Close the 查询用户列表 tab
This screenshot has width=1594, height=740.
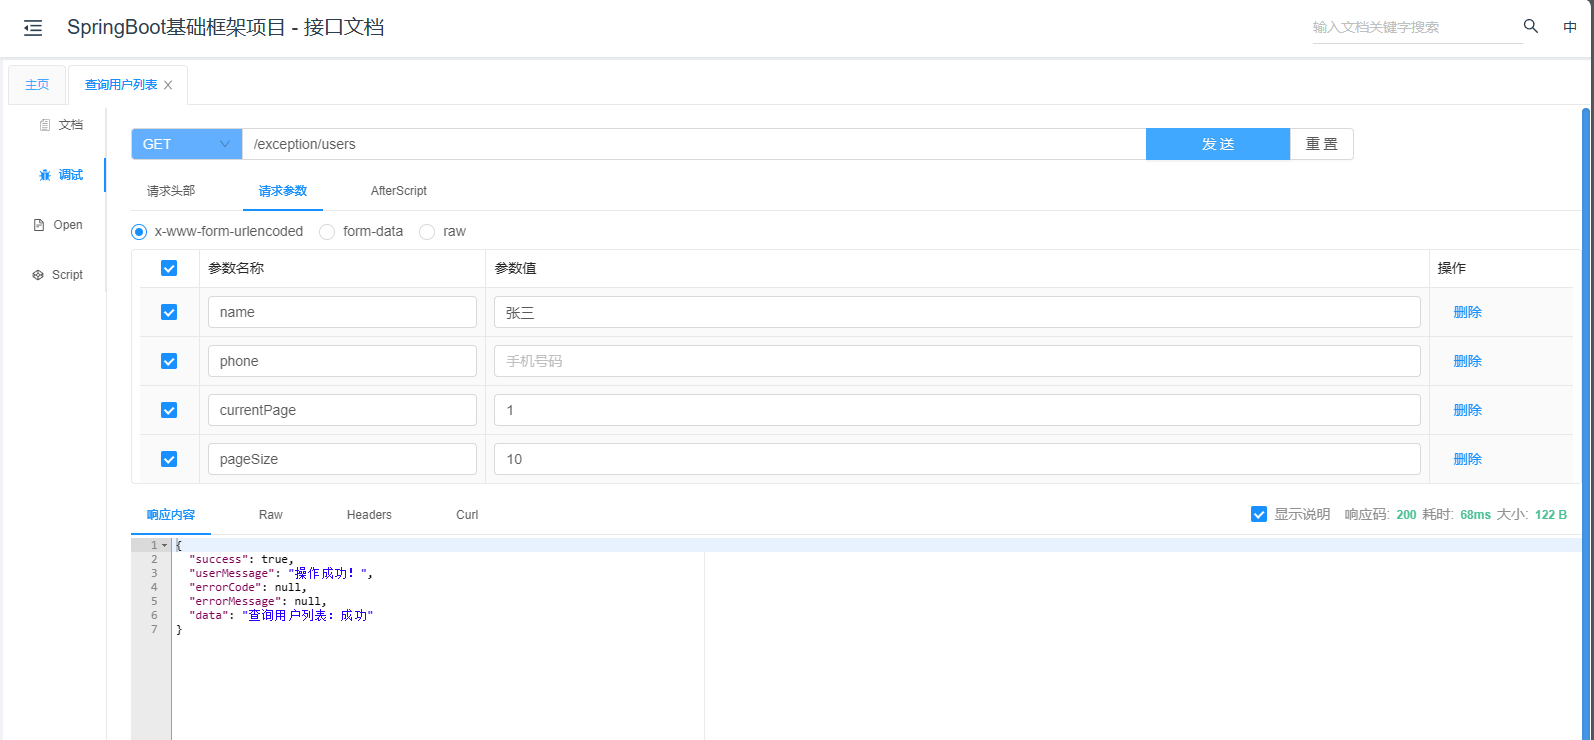tap(168, 85)
